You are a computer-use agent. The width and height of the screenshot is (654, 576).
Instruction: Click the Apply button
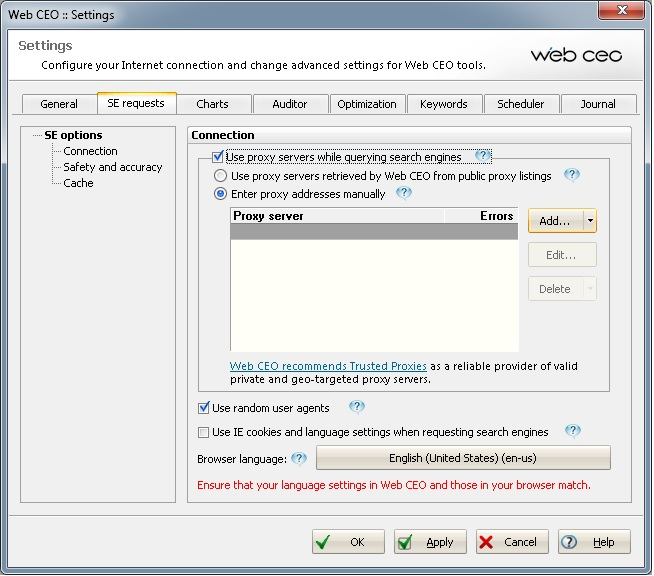tap(430, 542)
